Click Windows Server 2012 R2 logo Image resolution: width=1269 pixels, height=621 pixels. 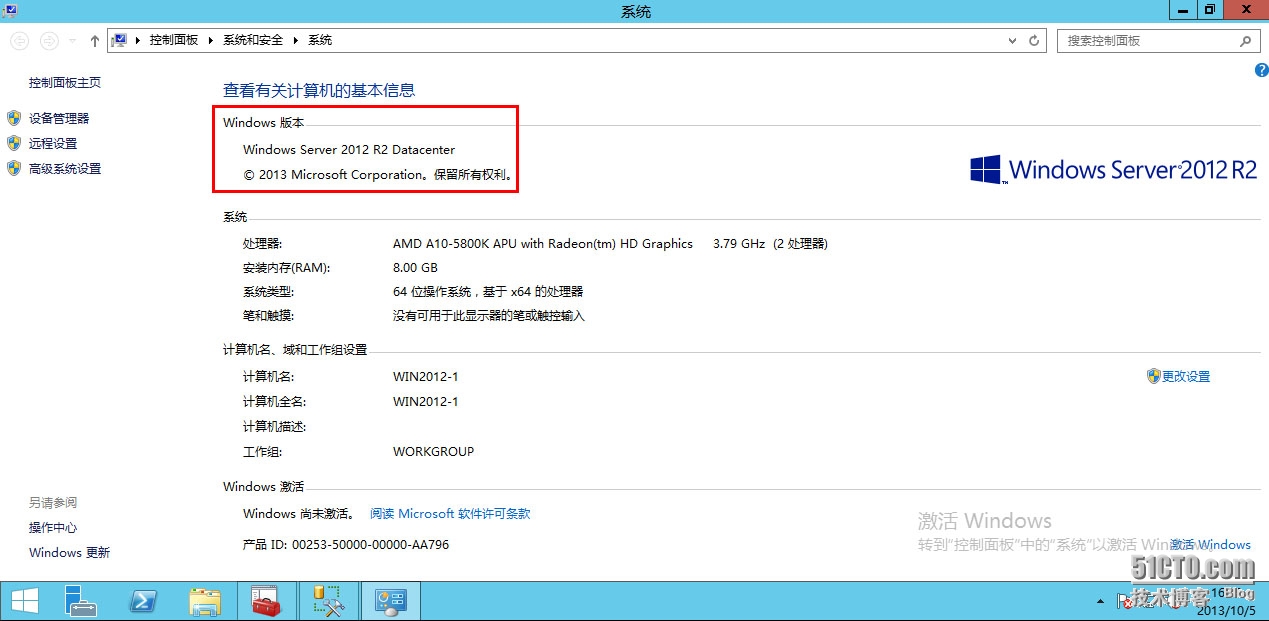tap(1113, 169)
